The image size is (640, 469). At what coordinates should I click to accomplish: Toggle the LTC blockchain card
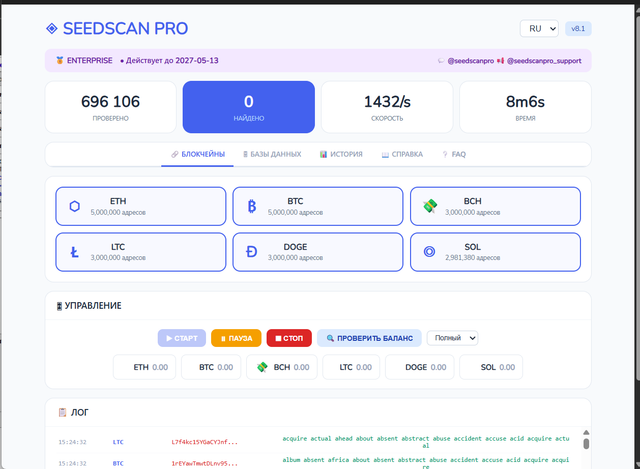coord(141,252)
